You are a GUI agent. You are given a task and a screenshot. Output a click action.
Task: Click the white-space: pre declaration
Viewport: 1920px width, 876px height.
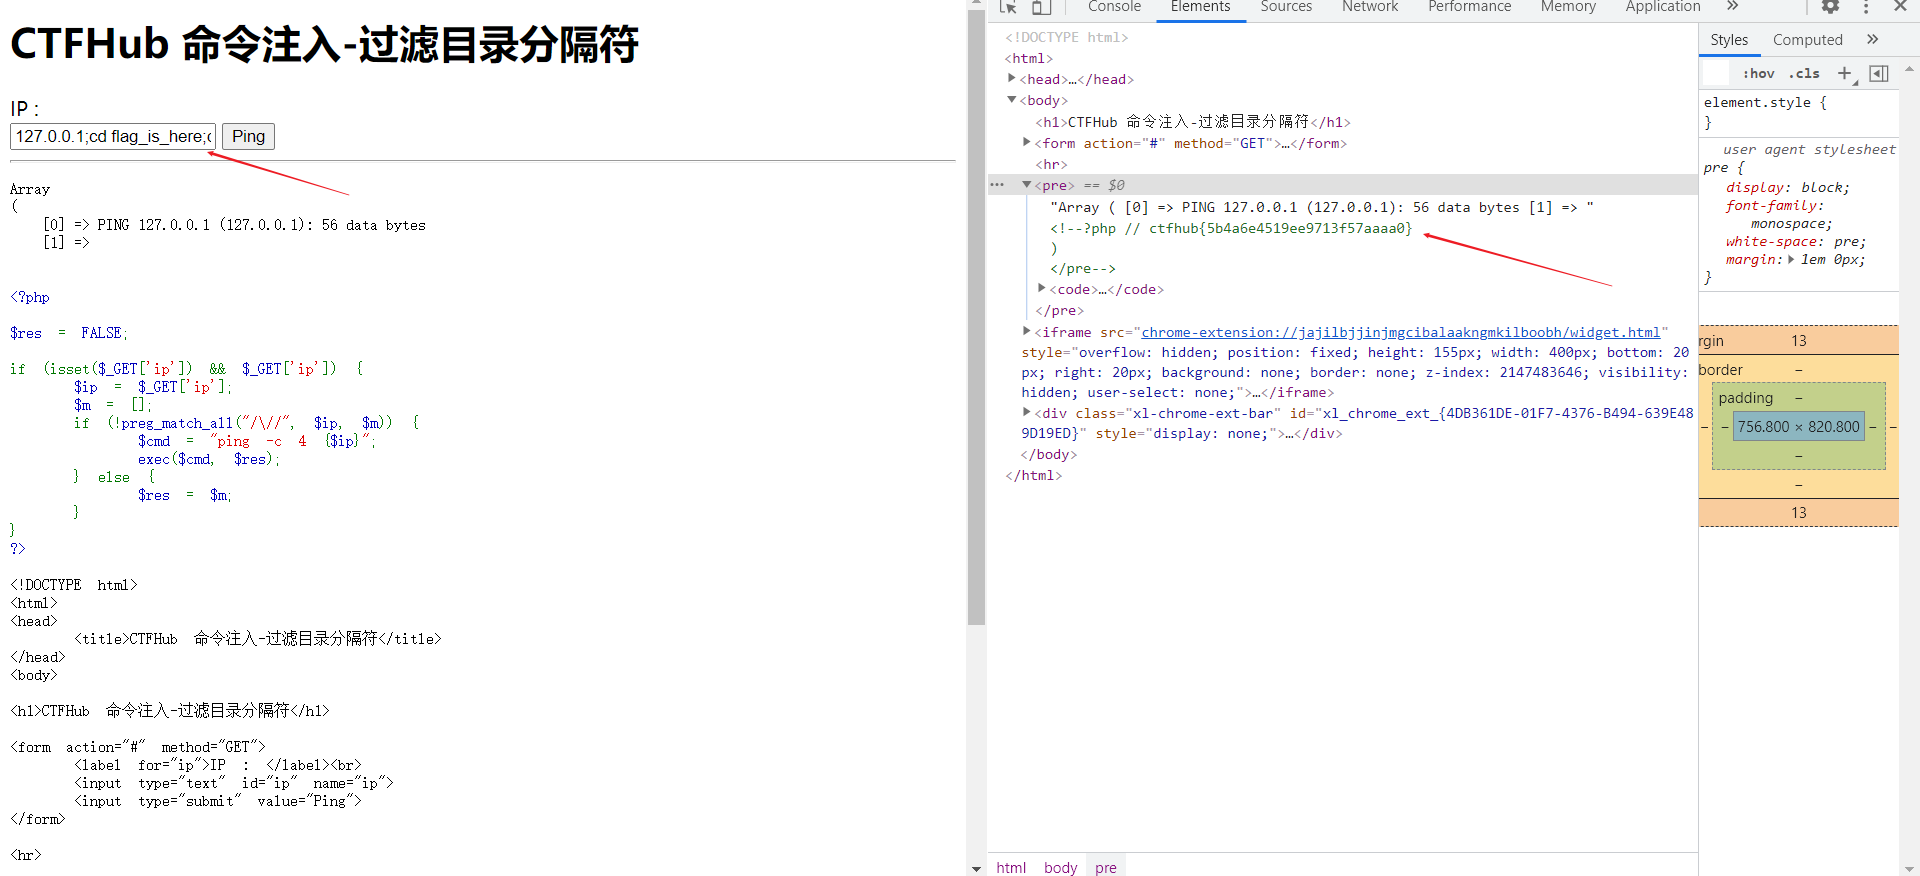click(1796, 241)
